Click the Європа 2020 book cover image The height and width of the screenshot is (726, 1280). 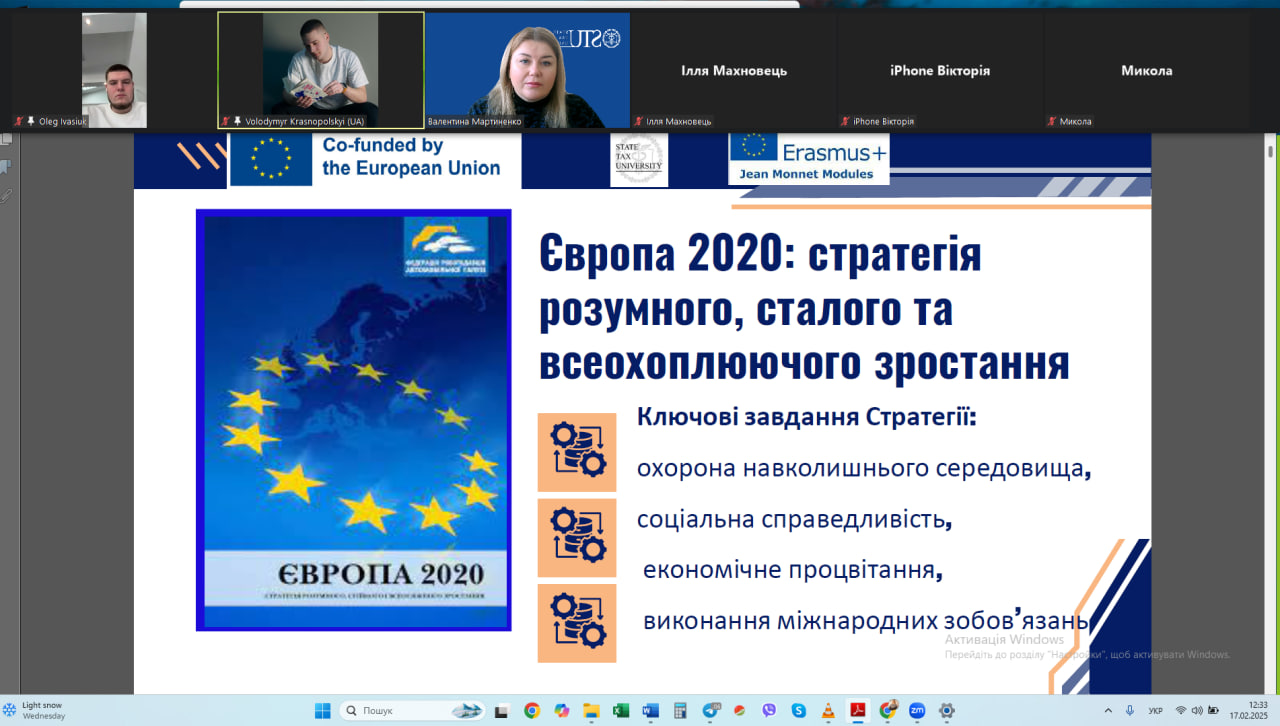[353, 420]
